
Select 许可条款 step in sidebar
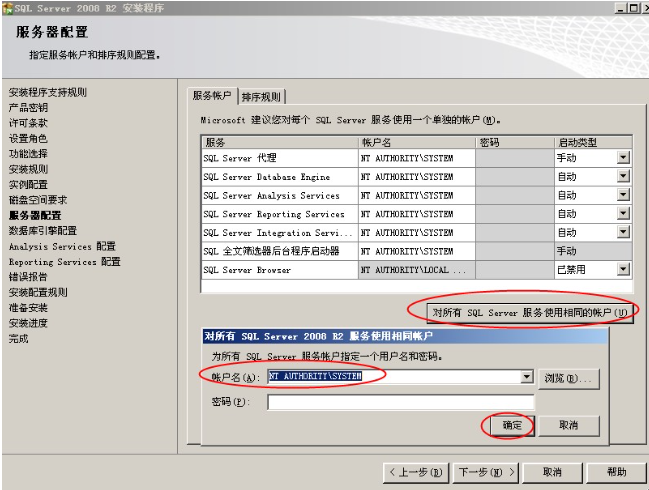[x=28, y=123]
